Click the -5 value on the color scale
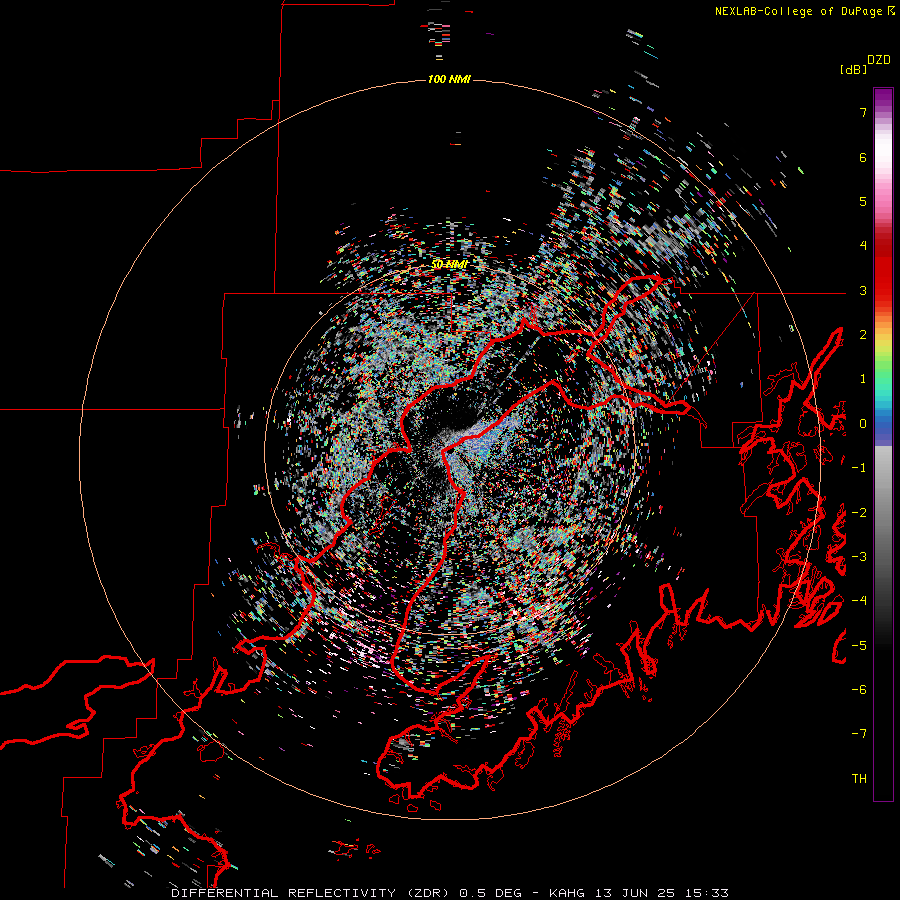 tap(859, 646)
